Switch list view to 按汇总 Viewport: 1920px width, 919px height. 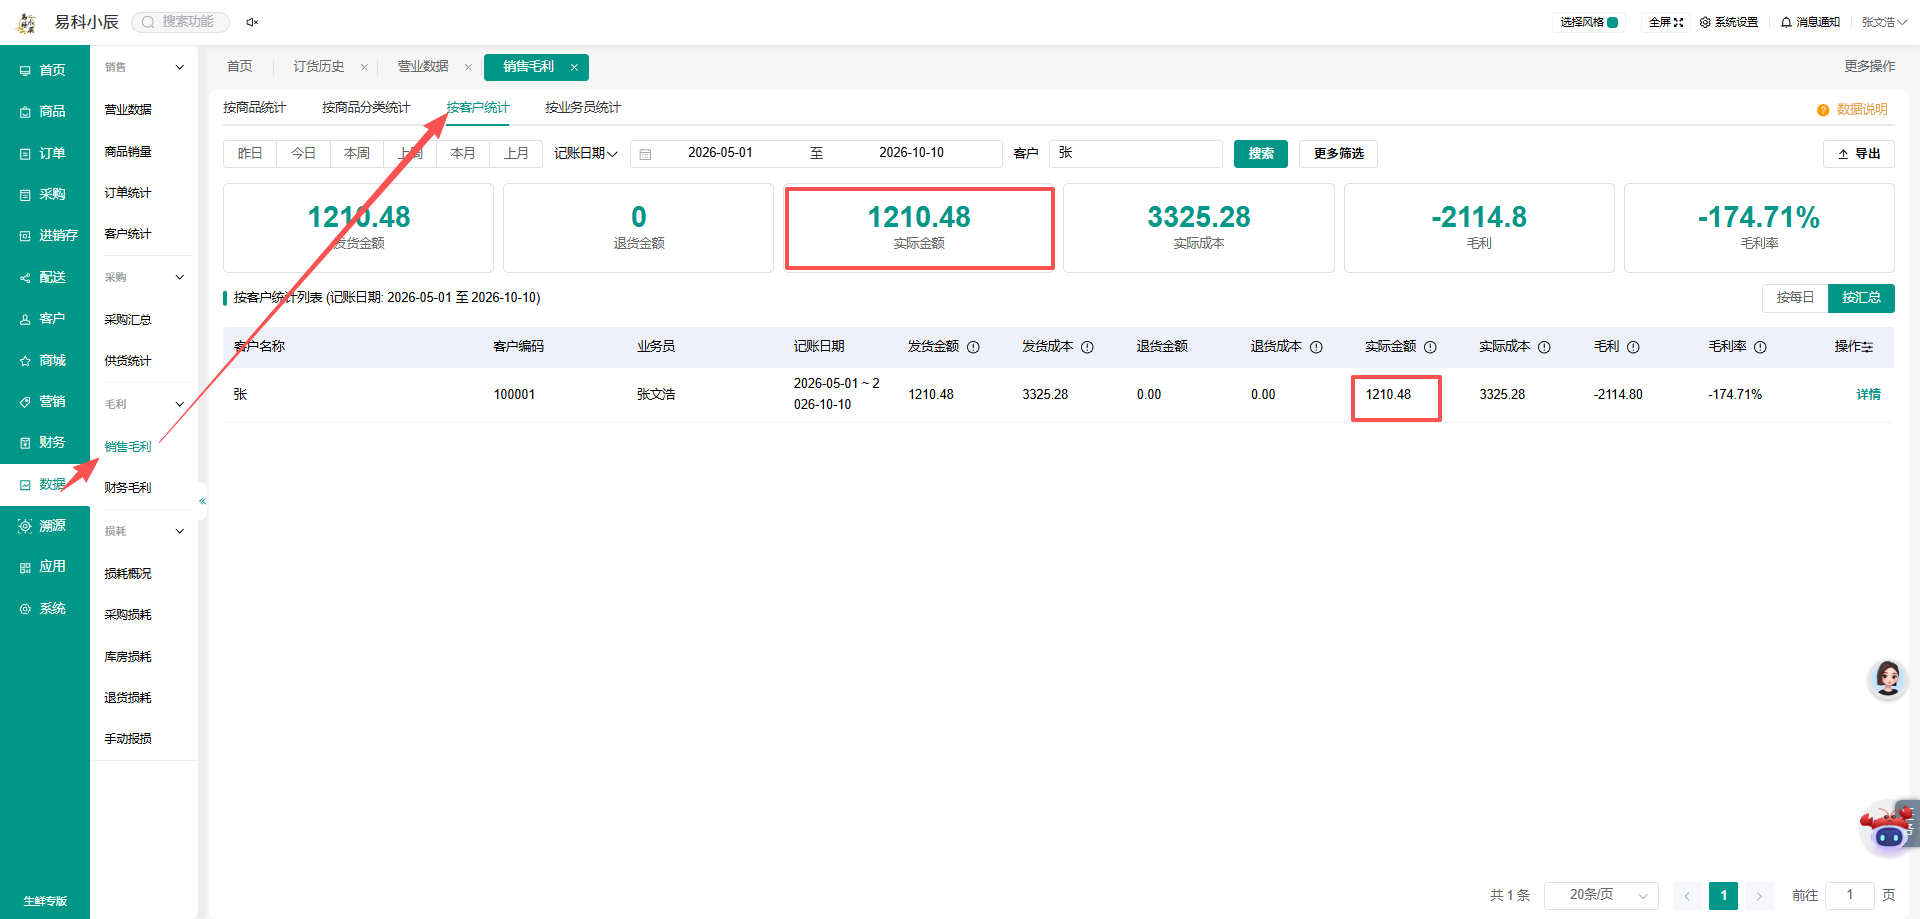(1861, 297)
